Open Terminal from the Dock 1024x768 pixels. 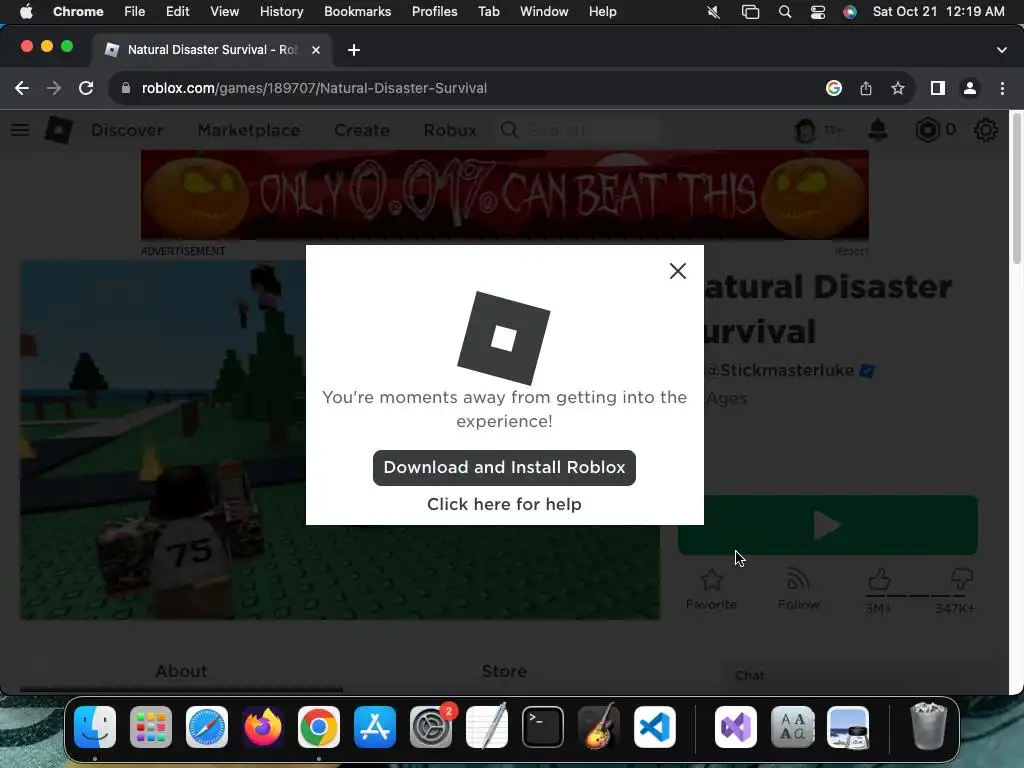point(543,727)
